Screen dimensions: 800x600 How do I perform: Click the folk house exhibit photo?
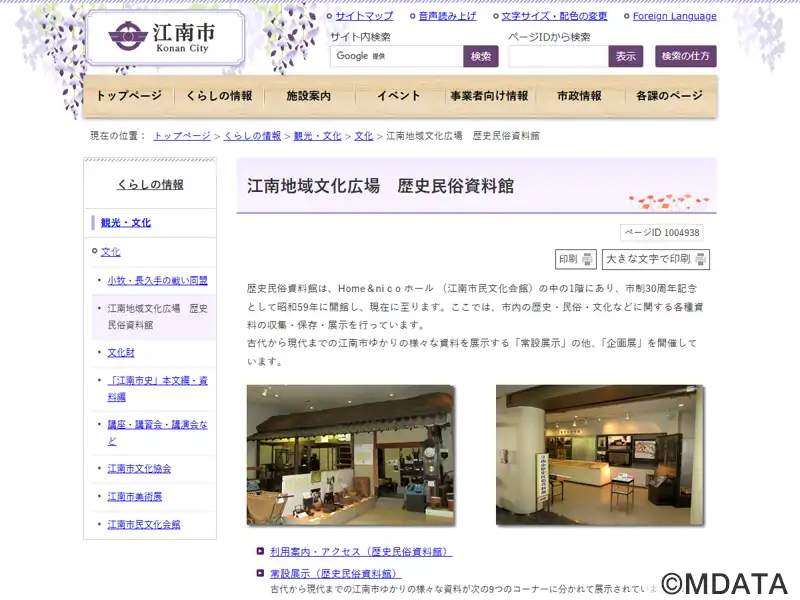click(x=351, y=455)
